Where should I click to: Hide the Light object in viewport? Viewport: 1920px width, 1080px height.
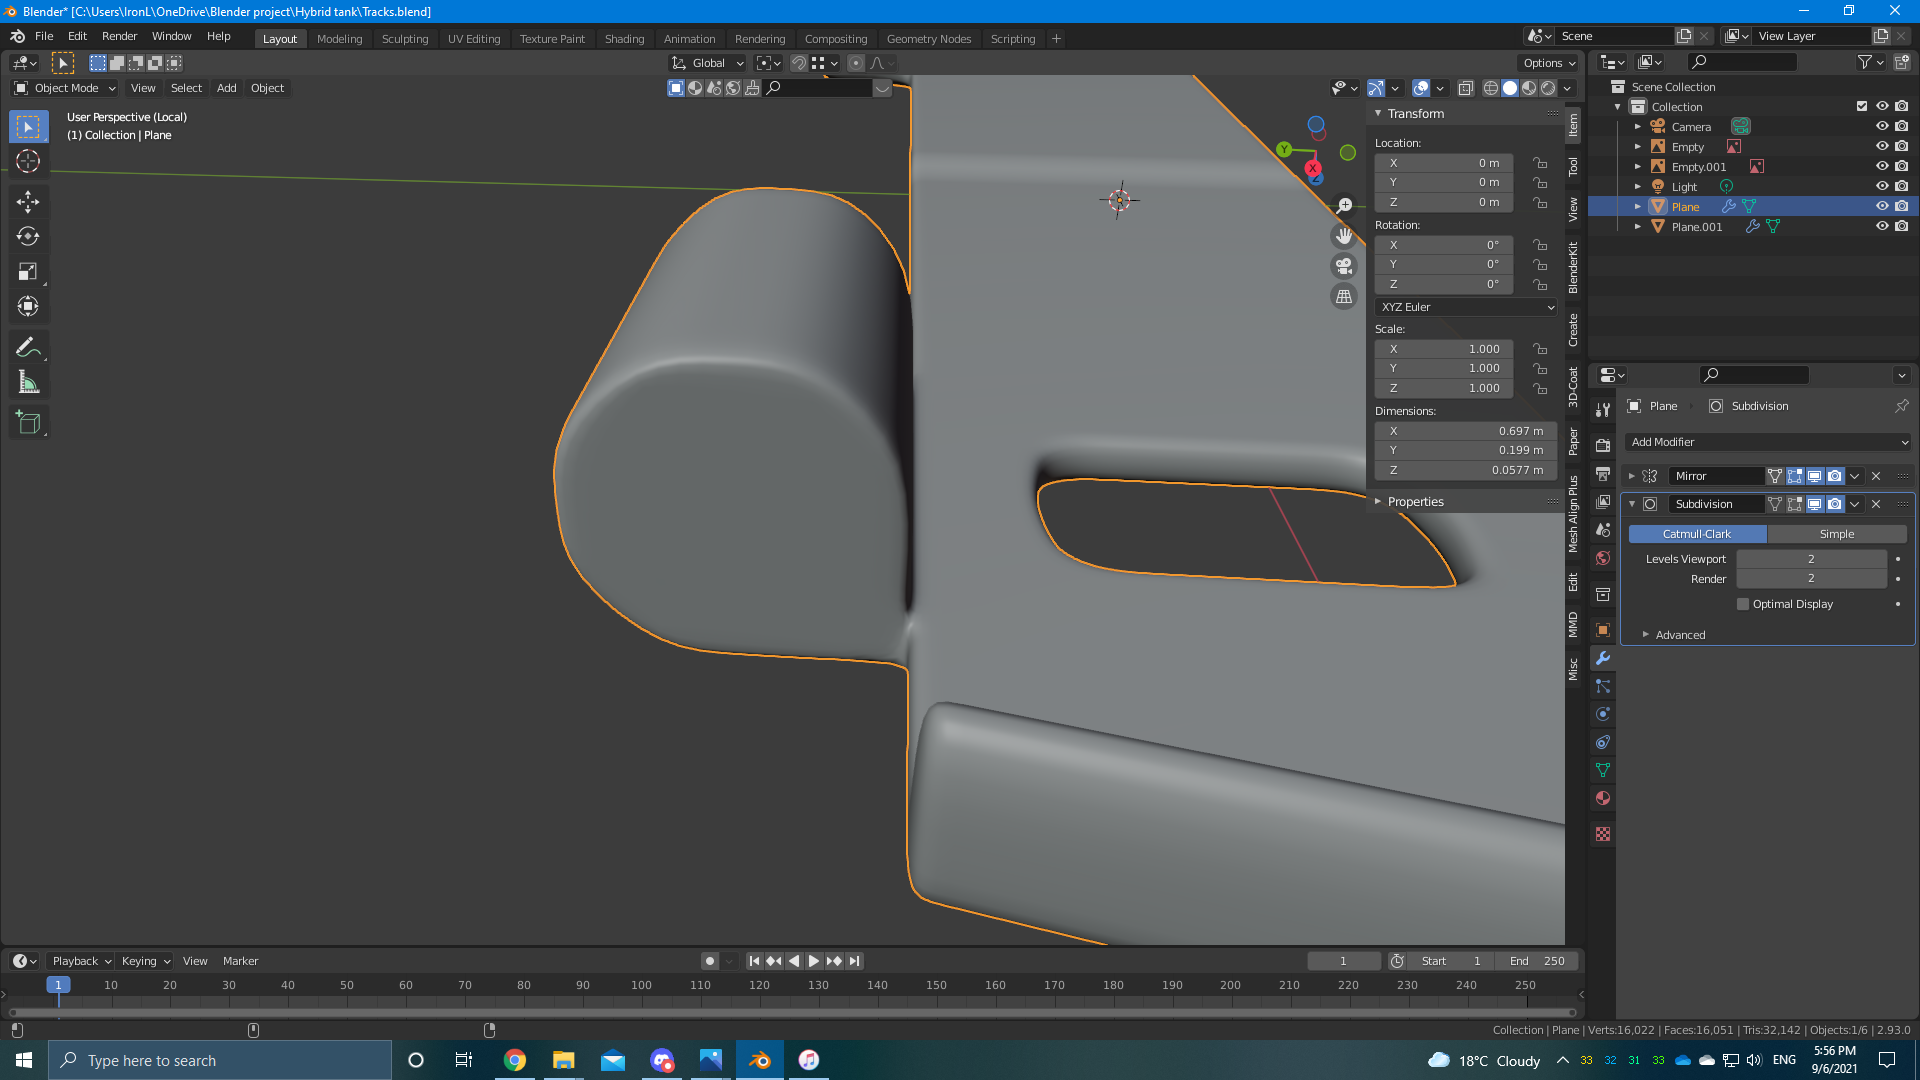[x=1882, y=186]
